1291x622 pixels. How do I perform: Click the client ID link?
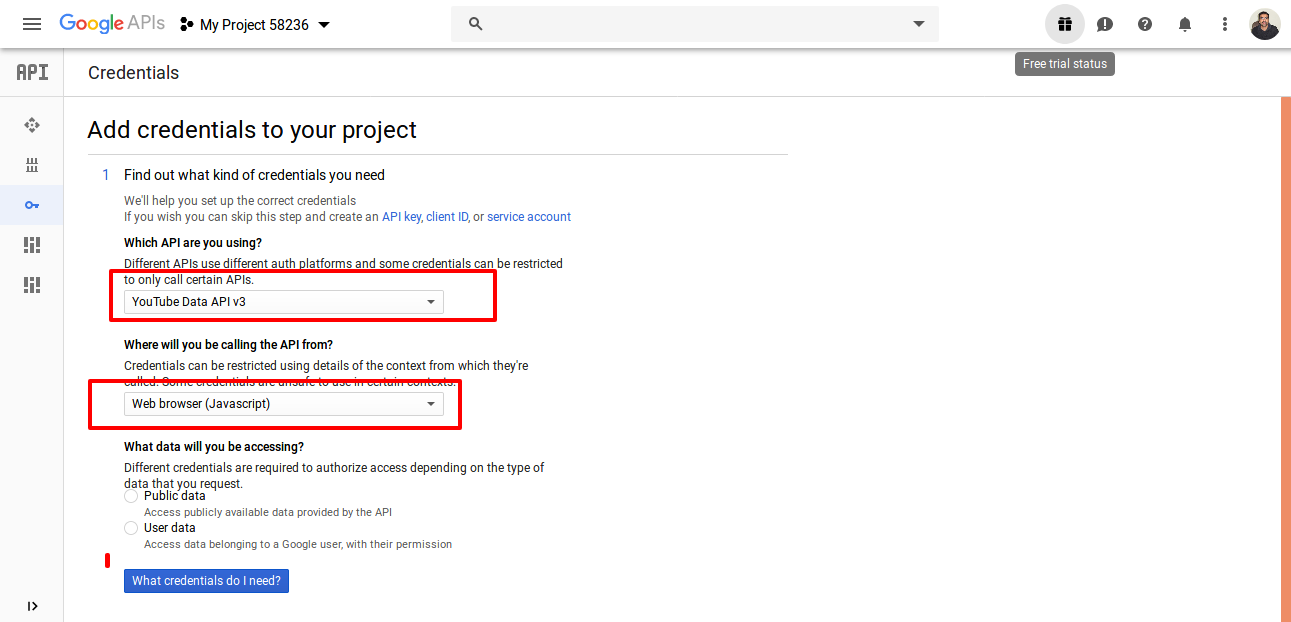(x=448, y=217)
